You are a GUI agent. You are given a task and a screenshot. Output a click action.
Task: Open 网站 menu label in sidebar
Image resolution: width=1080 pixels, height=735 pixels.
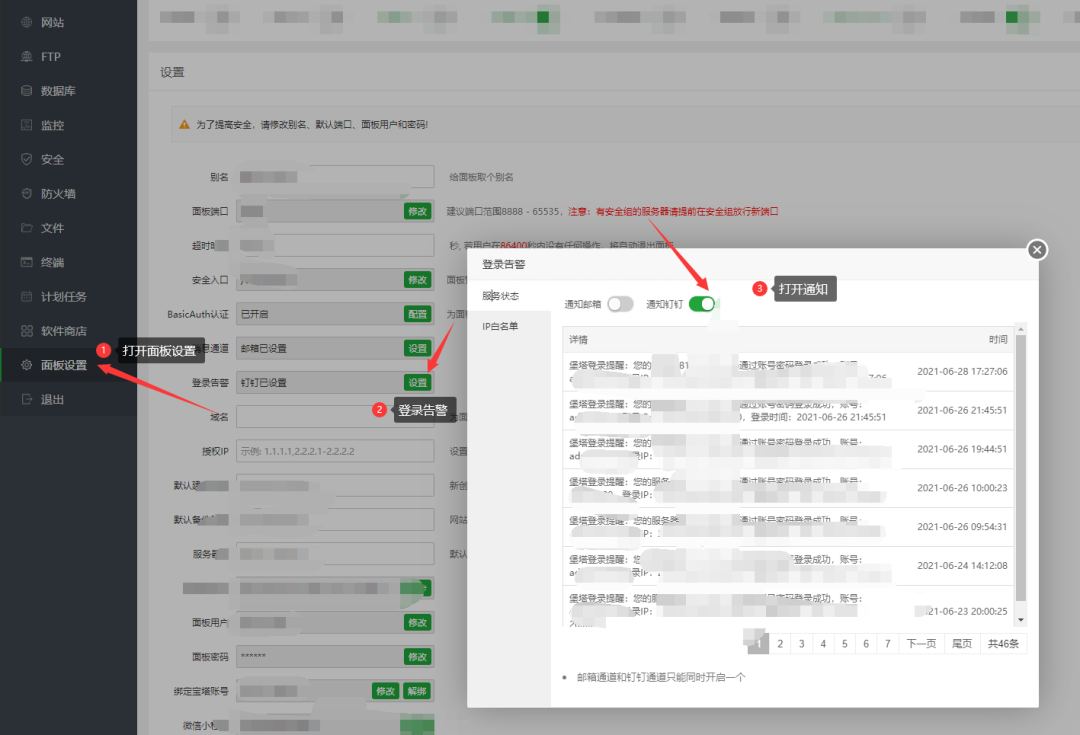pyautogui.click(x=52, y=22)
